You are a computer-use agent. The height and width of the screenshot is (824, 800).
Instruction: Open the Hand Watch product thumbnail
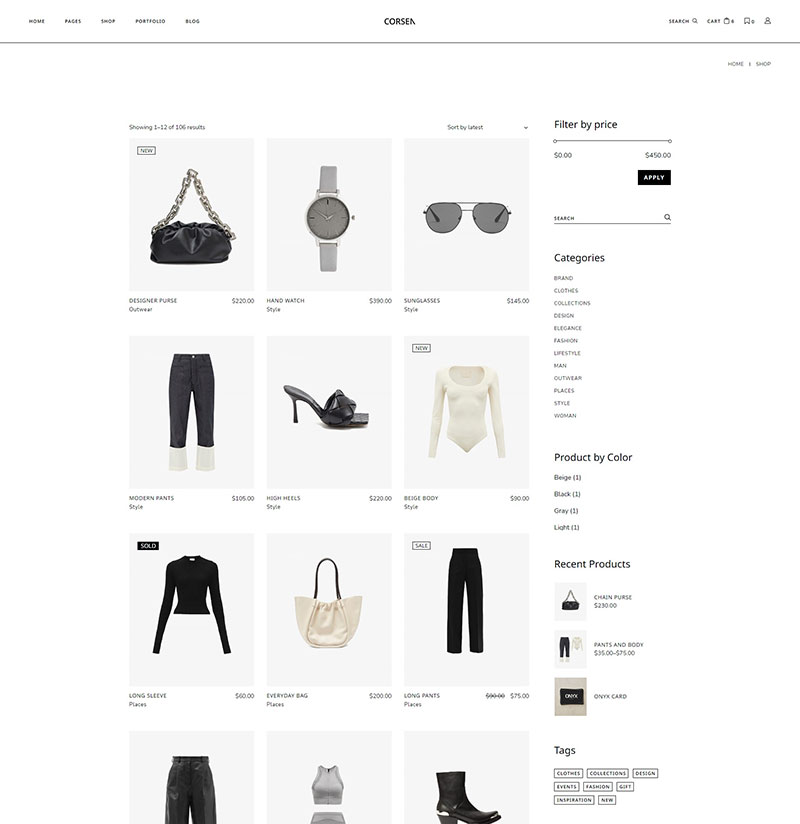point(329,214)
